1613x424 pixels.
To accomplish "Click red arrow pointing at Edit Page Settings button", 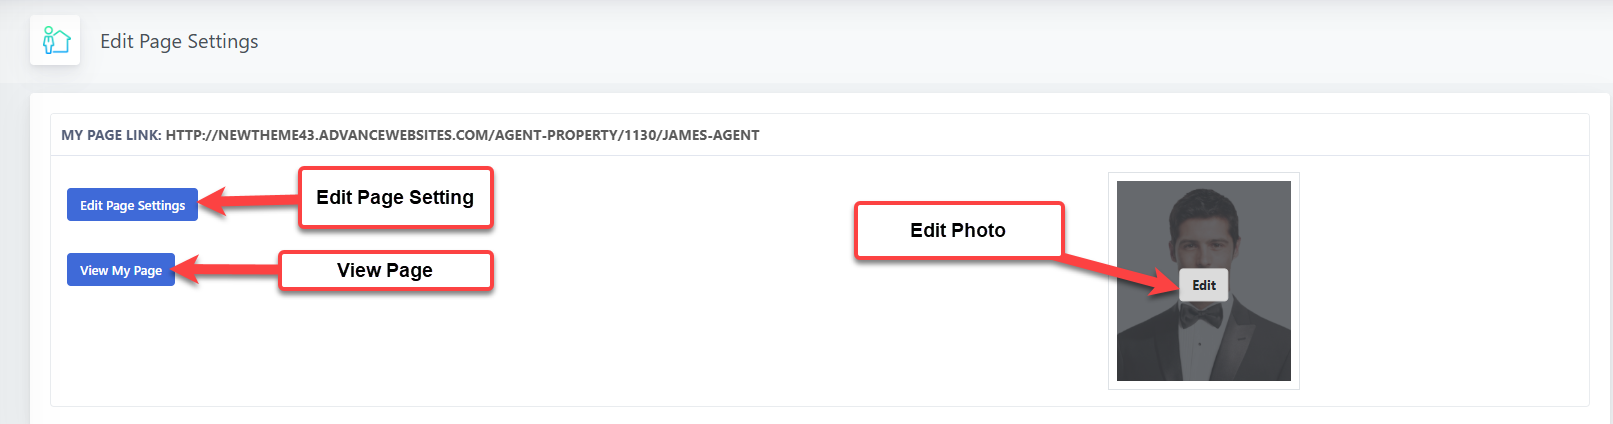I will coord(250,201).
